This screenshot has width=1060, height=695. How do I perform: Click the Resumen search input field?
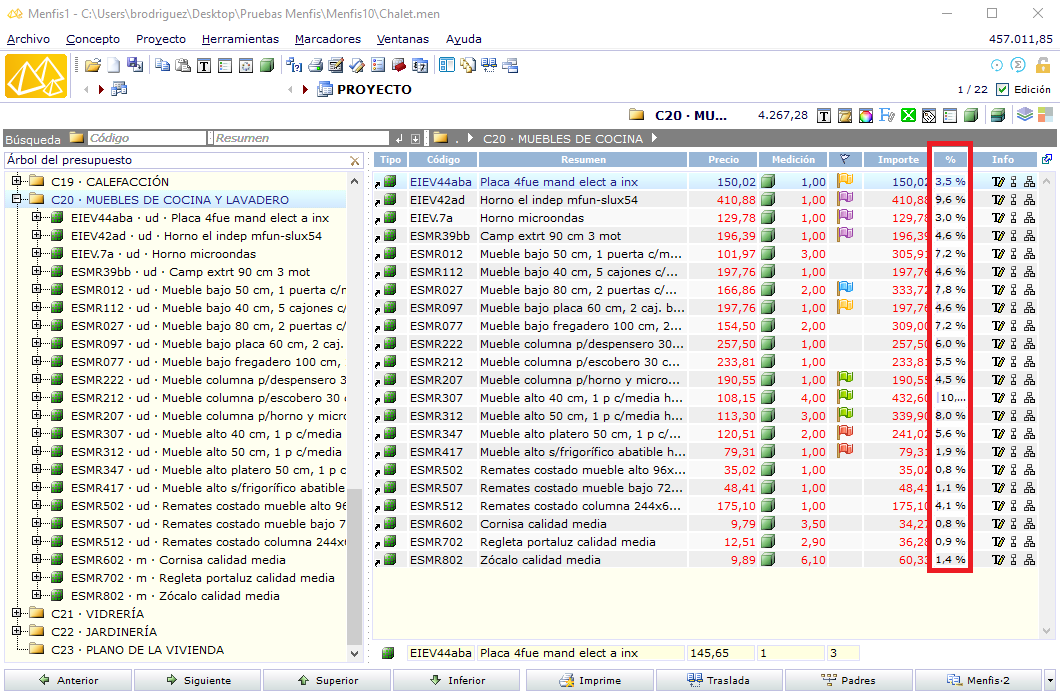click(302, 138)
